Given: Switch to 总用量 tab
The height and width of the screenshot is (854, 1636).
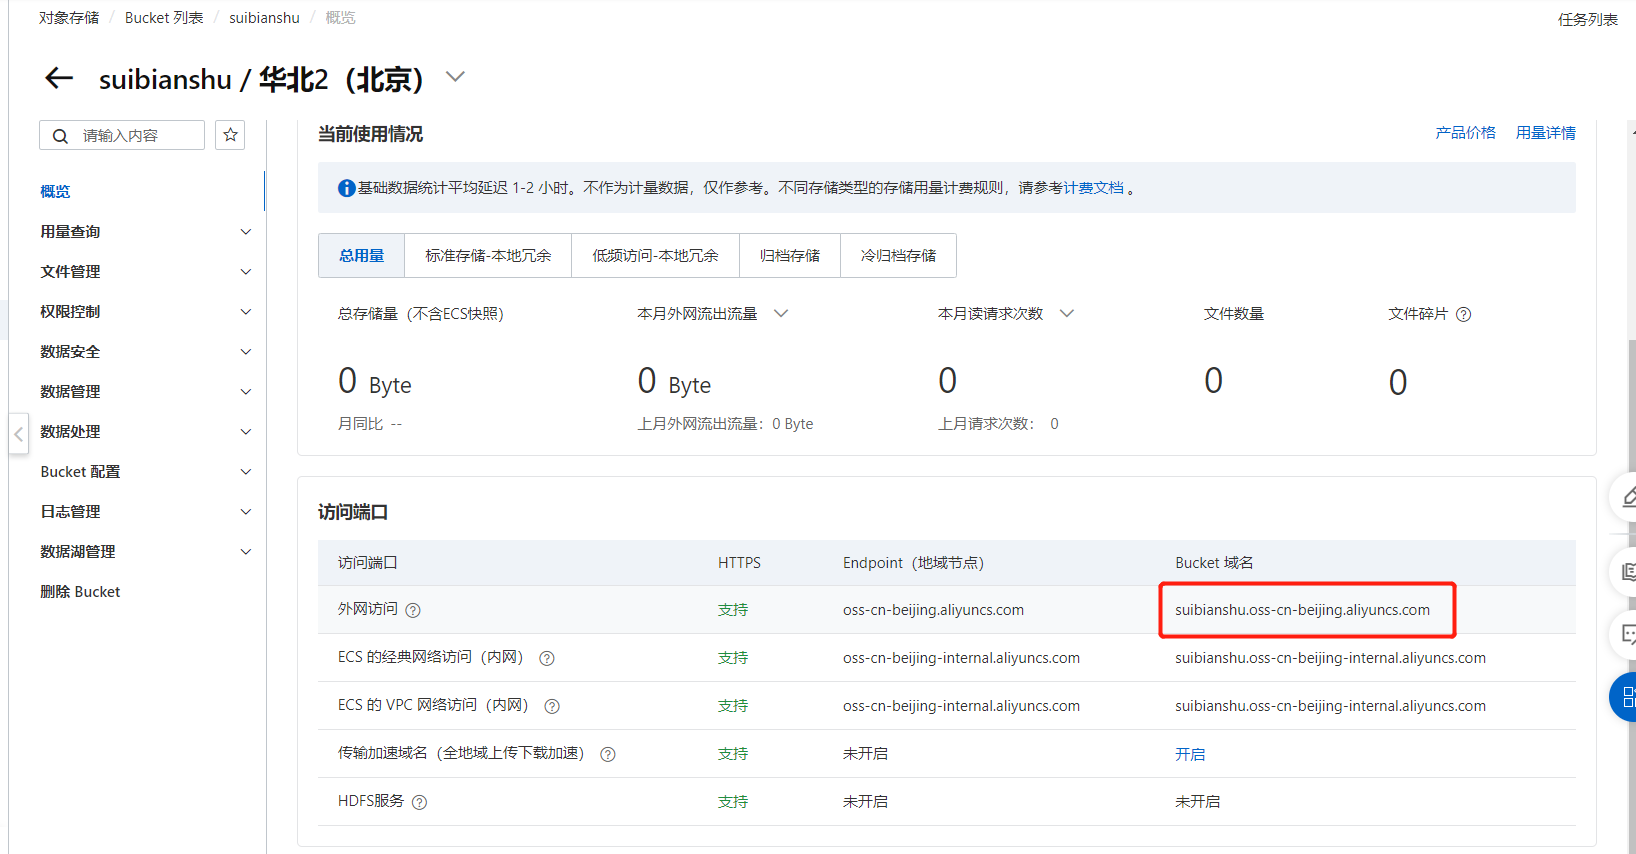Looking at the screenshot, I should click(x=361, y=255).
